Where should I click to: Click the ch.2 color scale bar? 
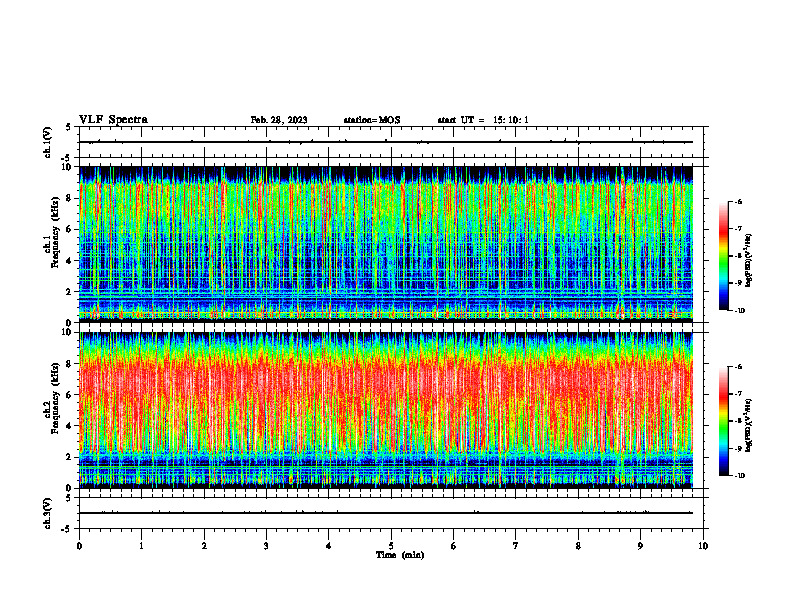(723, 421)
